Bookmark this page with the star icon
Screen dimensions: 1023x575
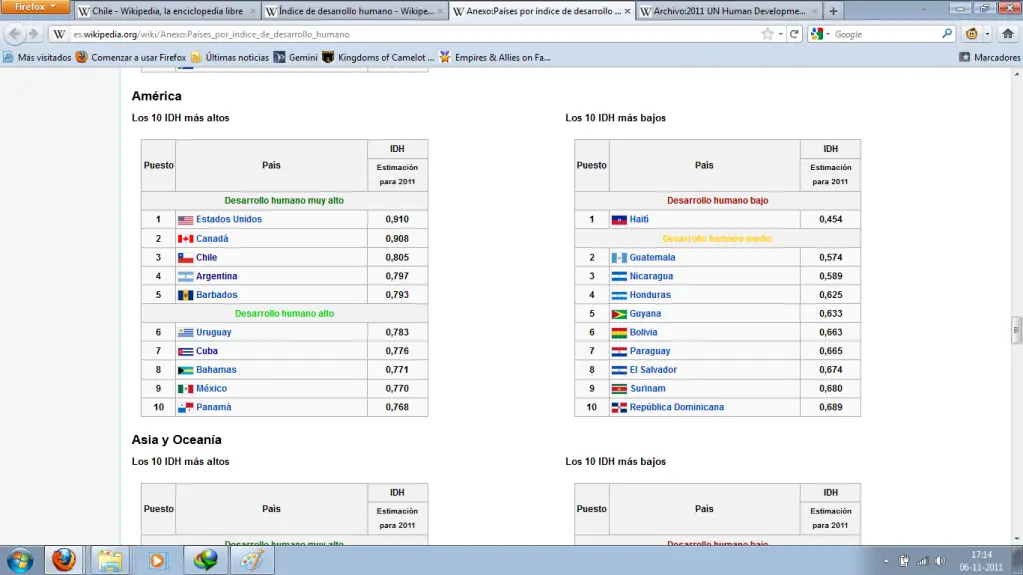767,34
